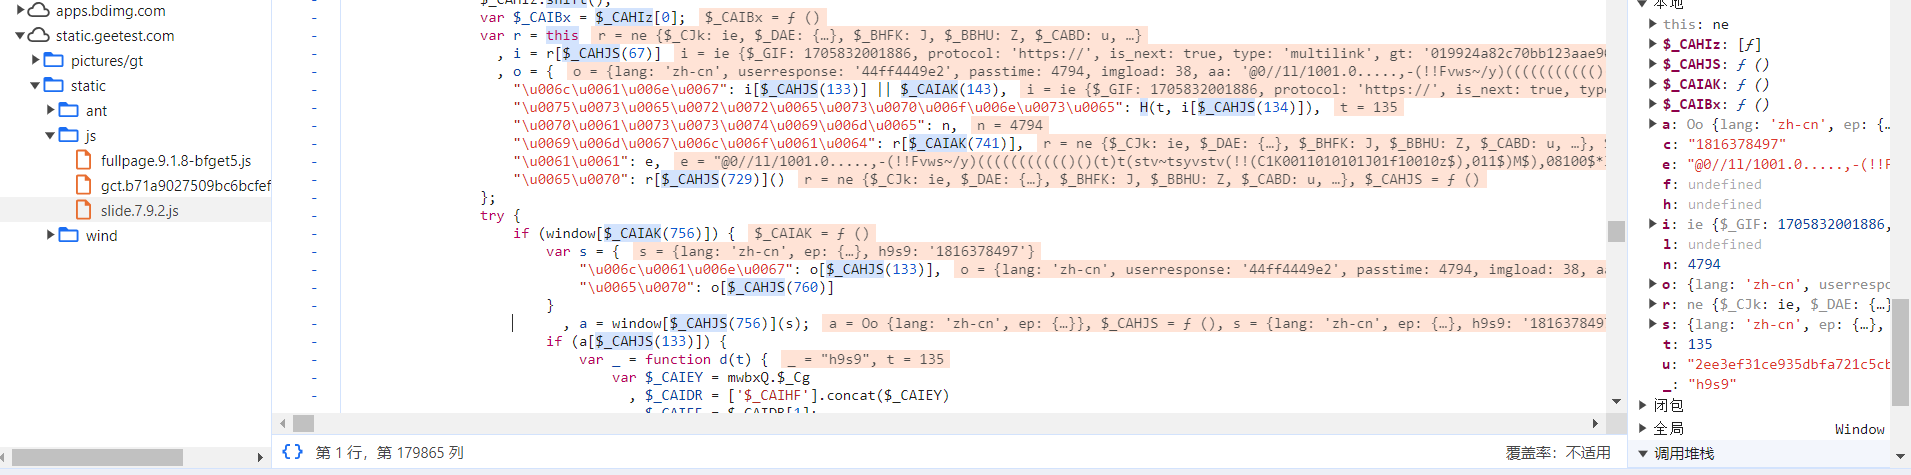Click the js folder icon
Screen dimensions: 1911x475
[69, 135]
